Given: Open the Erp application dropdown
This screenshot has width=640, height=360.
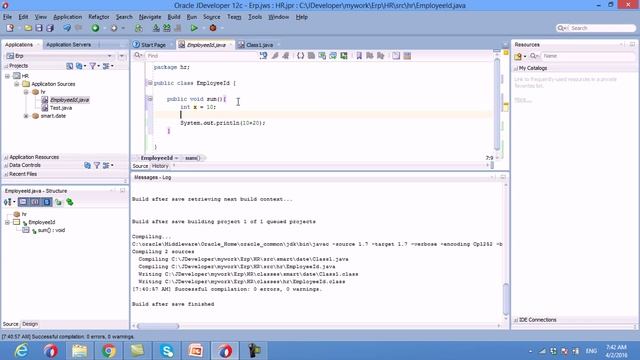Looking at the screenshot, I should point(109,56).
